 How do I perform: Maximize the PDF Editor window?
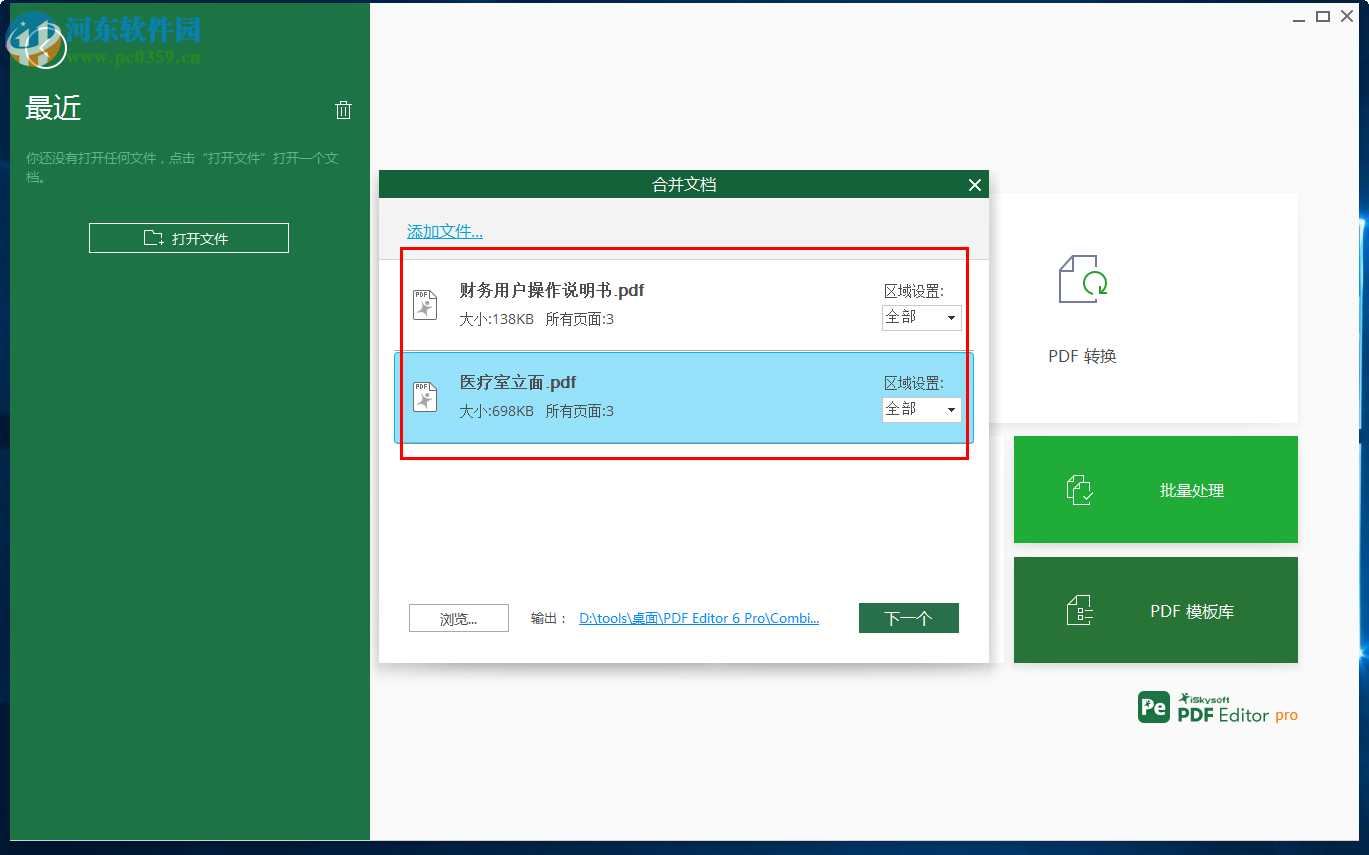1323,16
